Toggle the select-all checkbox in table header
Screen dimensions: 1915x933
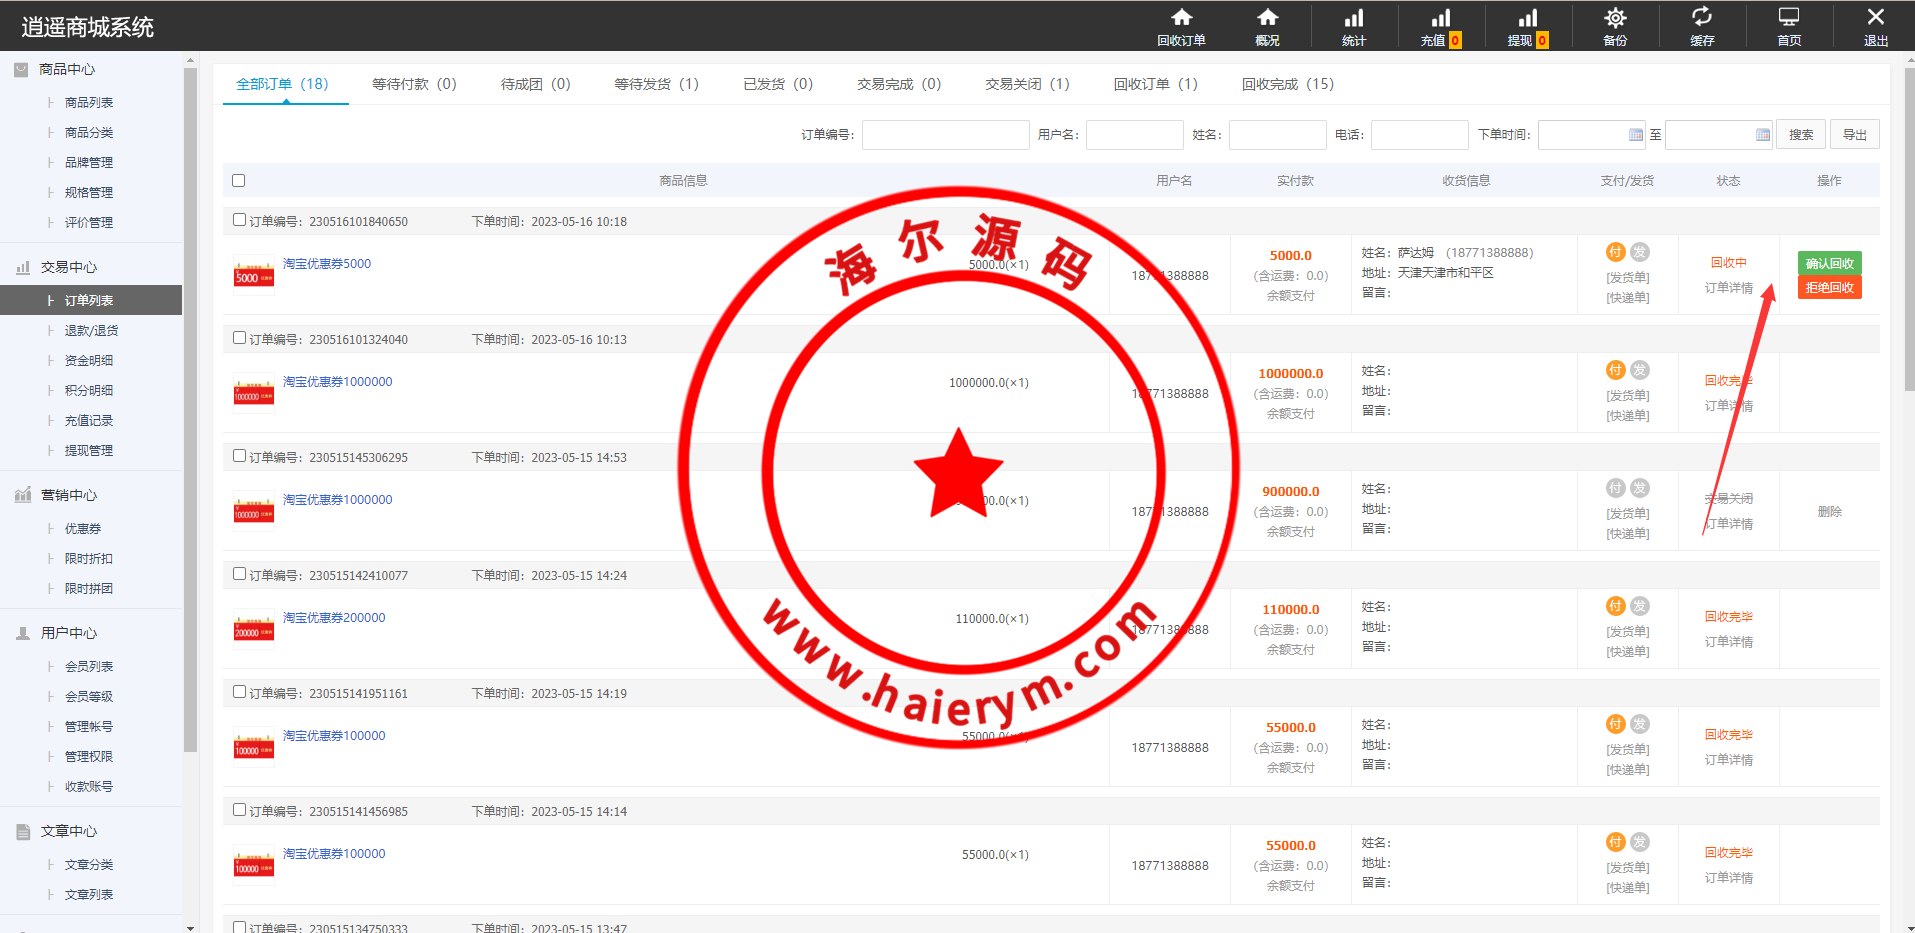click(238, 181)
